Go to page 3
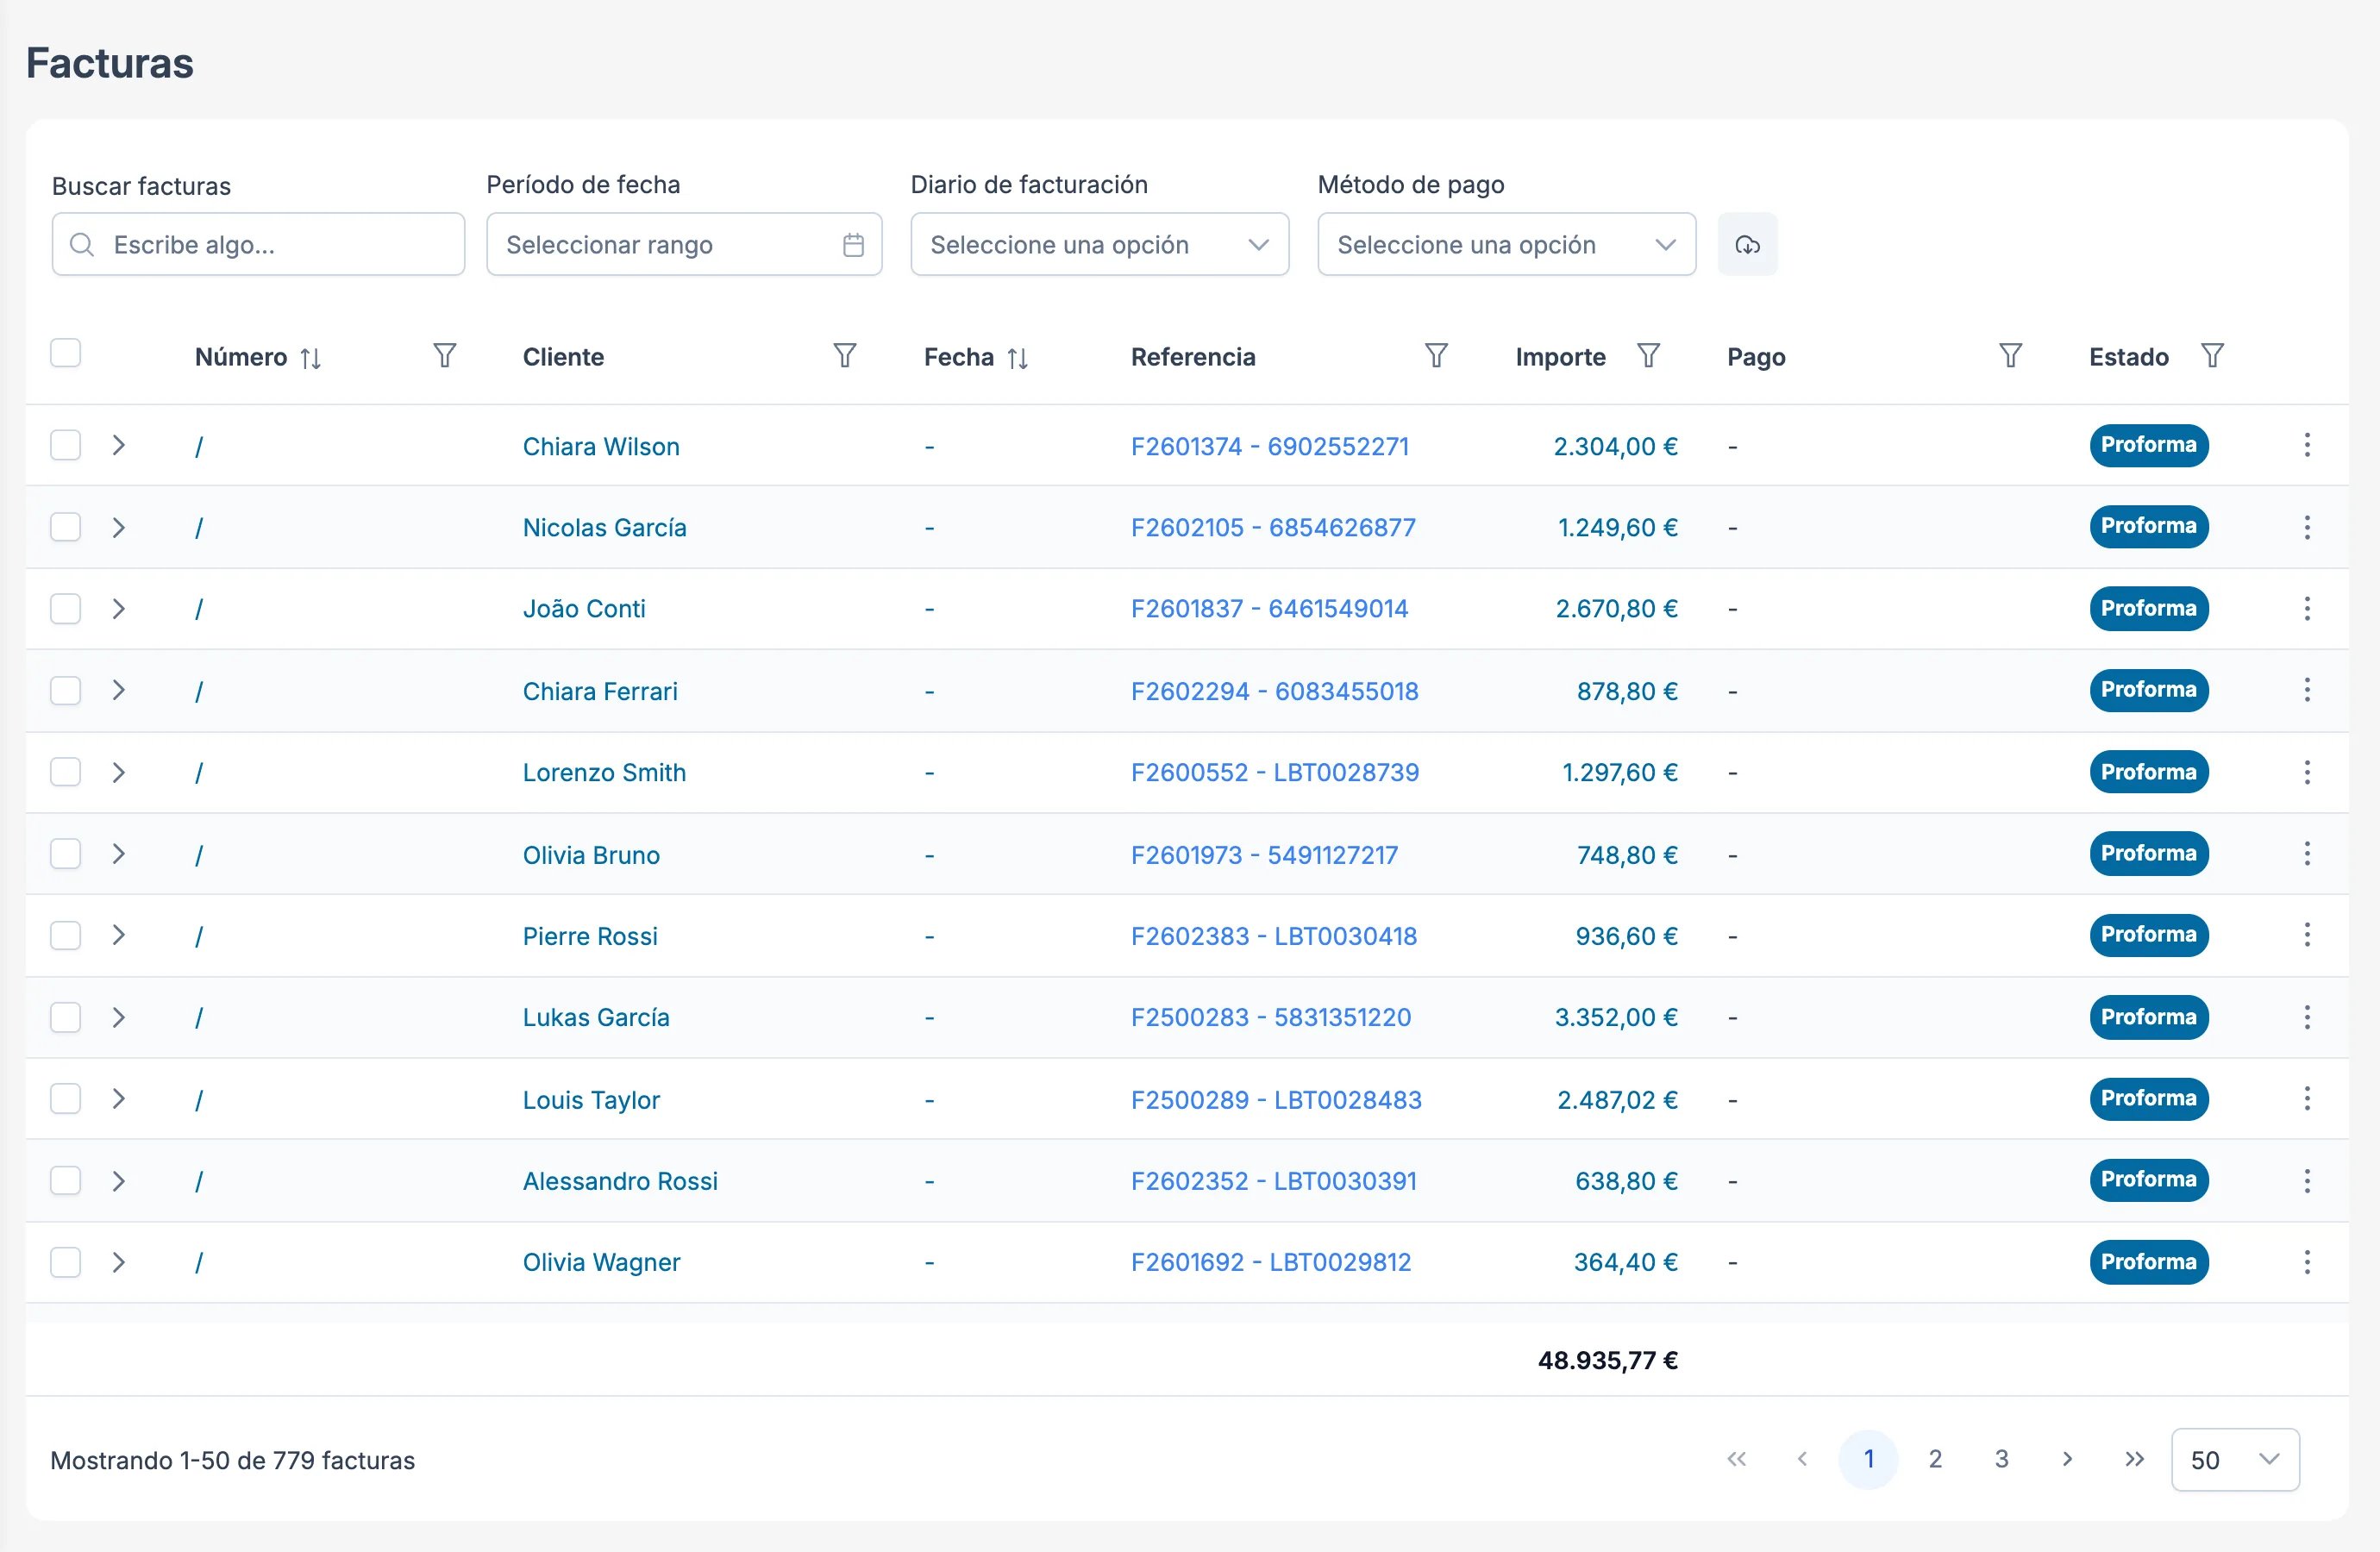The width and height of the screenshot is (2380, 1552). click(x=2001, y=1459)
